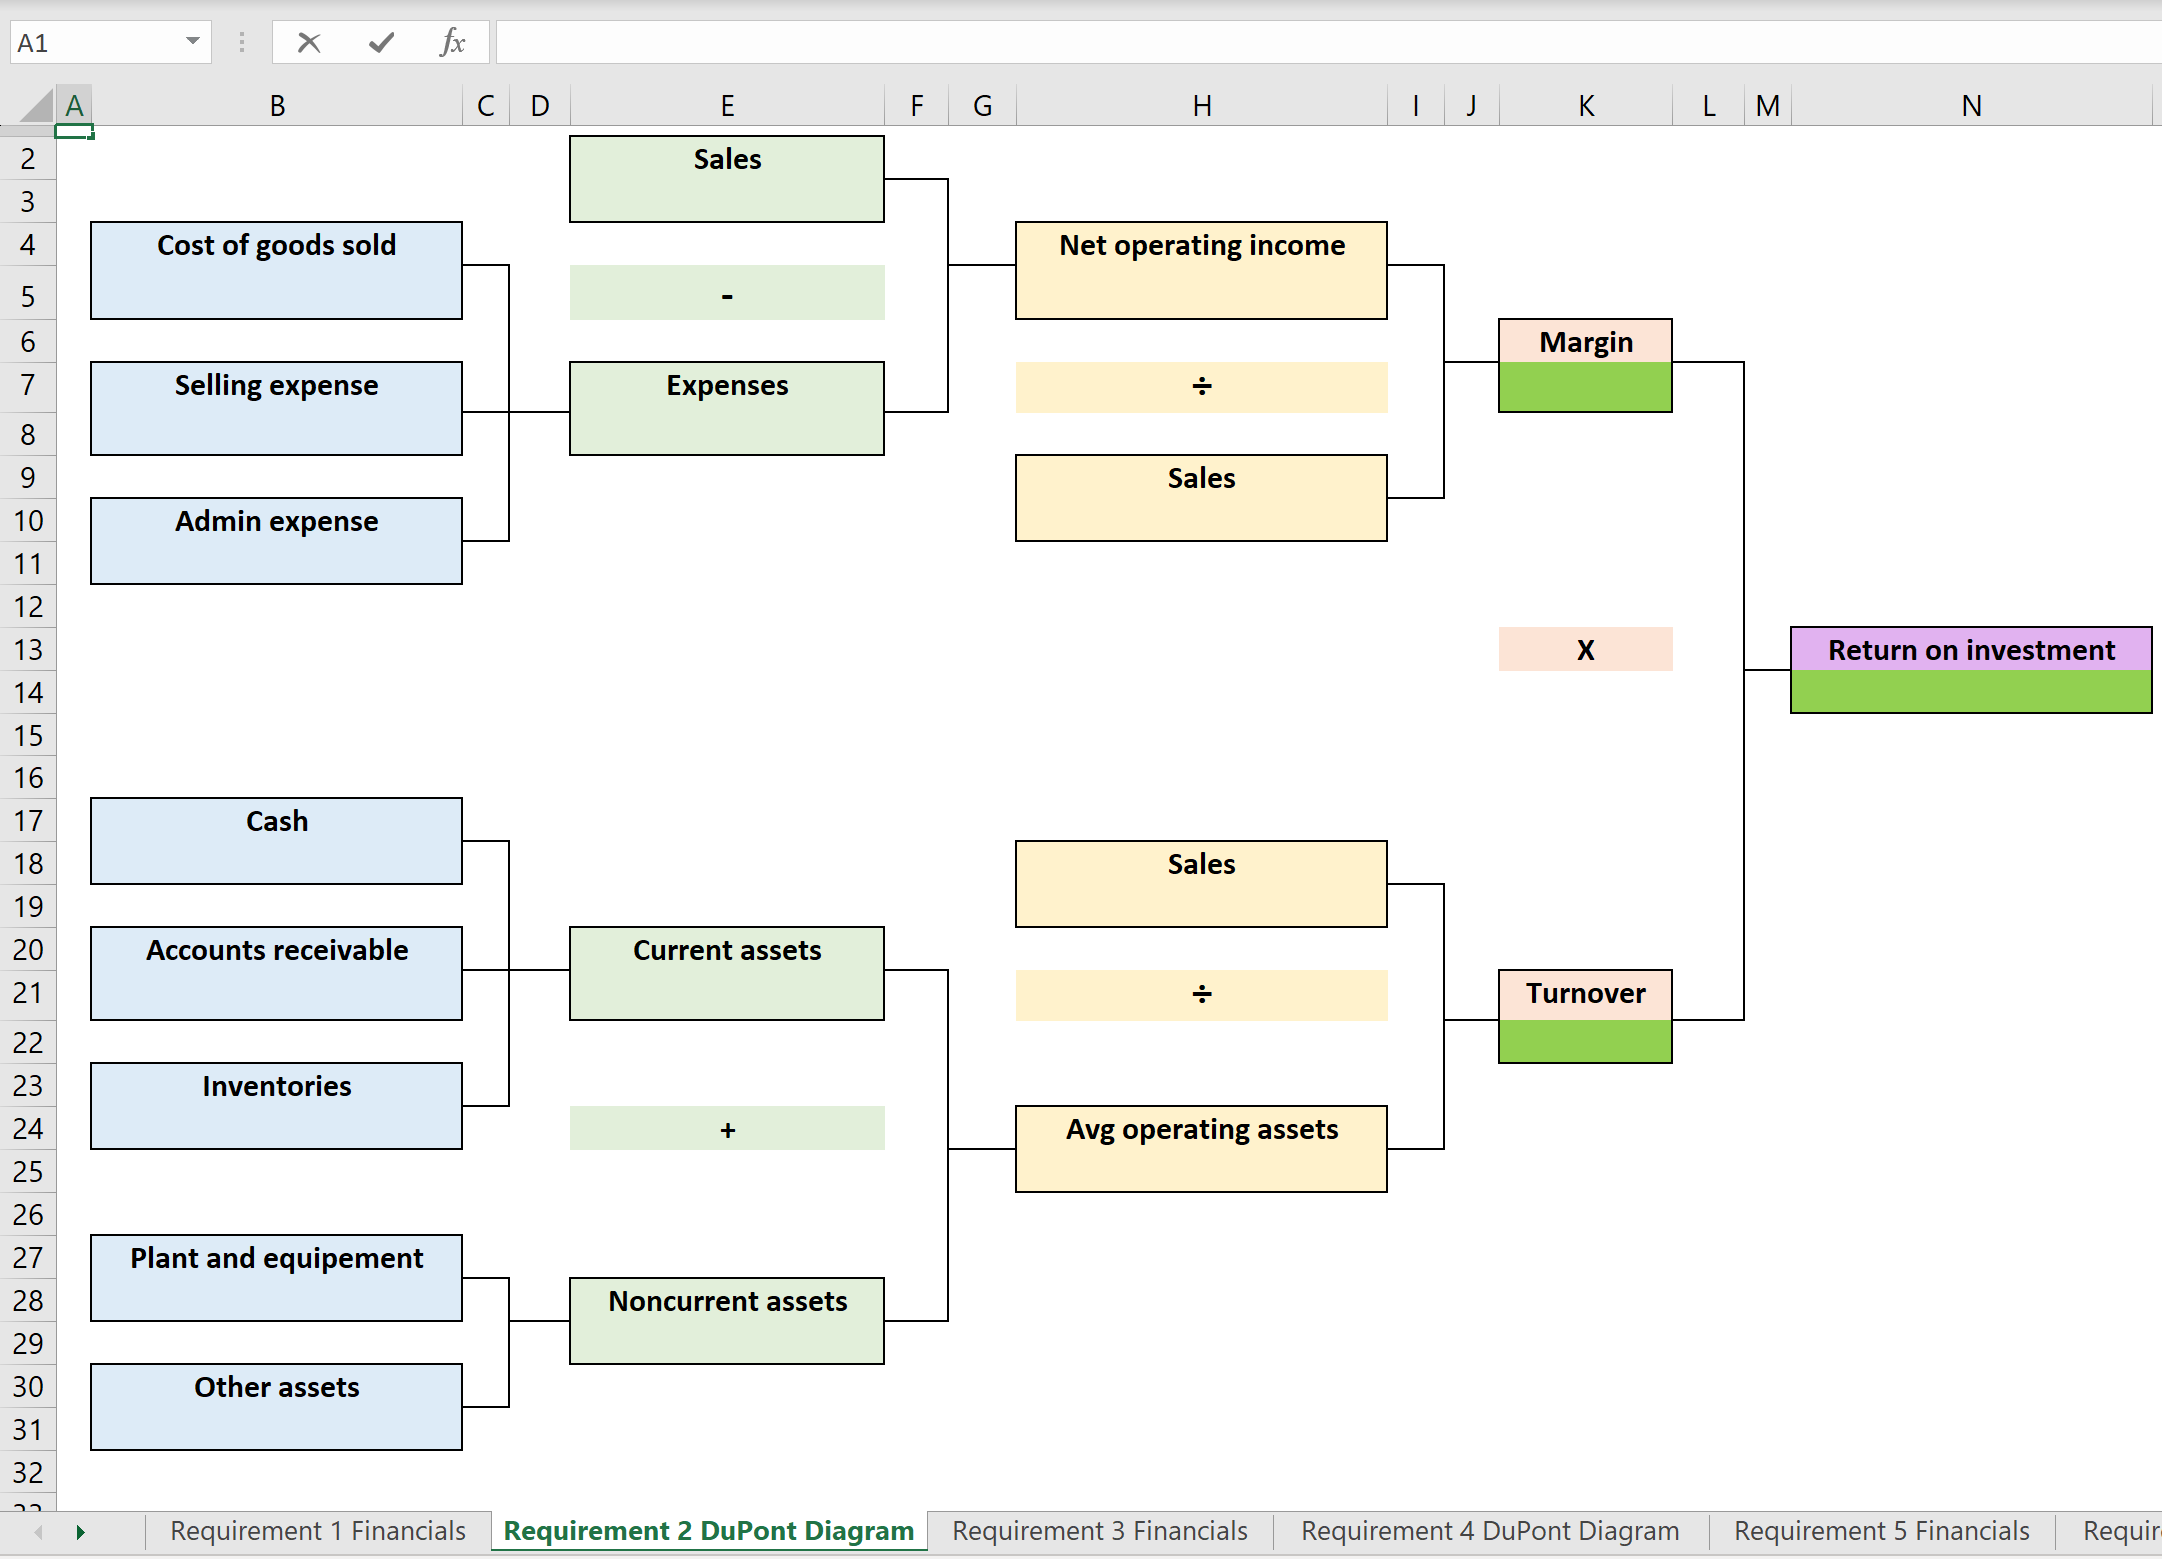This screenshot has height=1559, width=2162.
Task: Open the Name Box dropdown arrow
Action: point(193,42)
